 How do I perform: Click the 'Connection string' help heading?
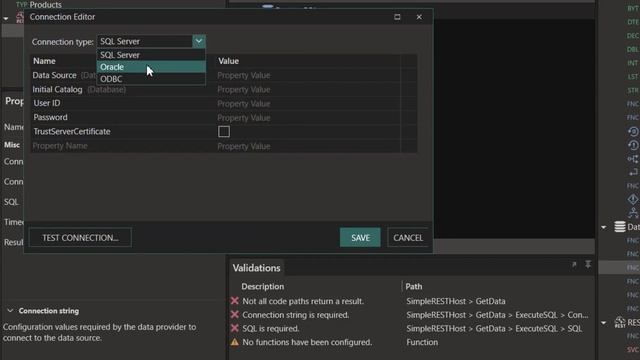click(x=49, y=311)
